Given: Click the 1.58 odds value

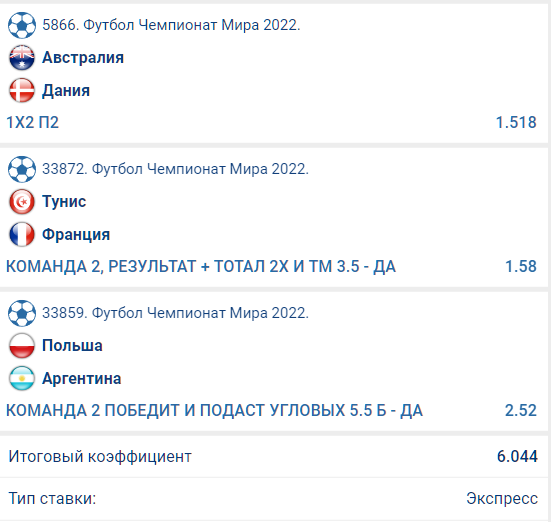Looking at the screenshot, I should pos(521,266).
